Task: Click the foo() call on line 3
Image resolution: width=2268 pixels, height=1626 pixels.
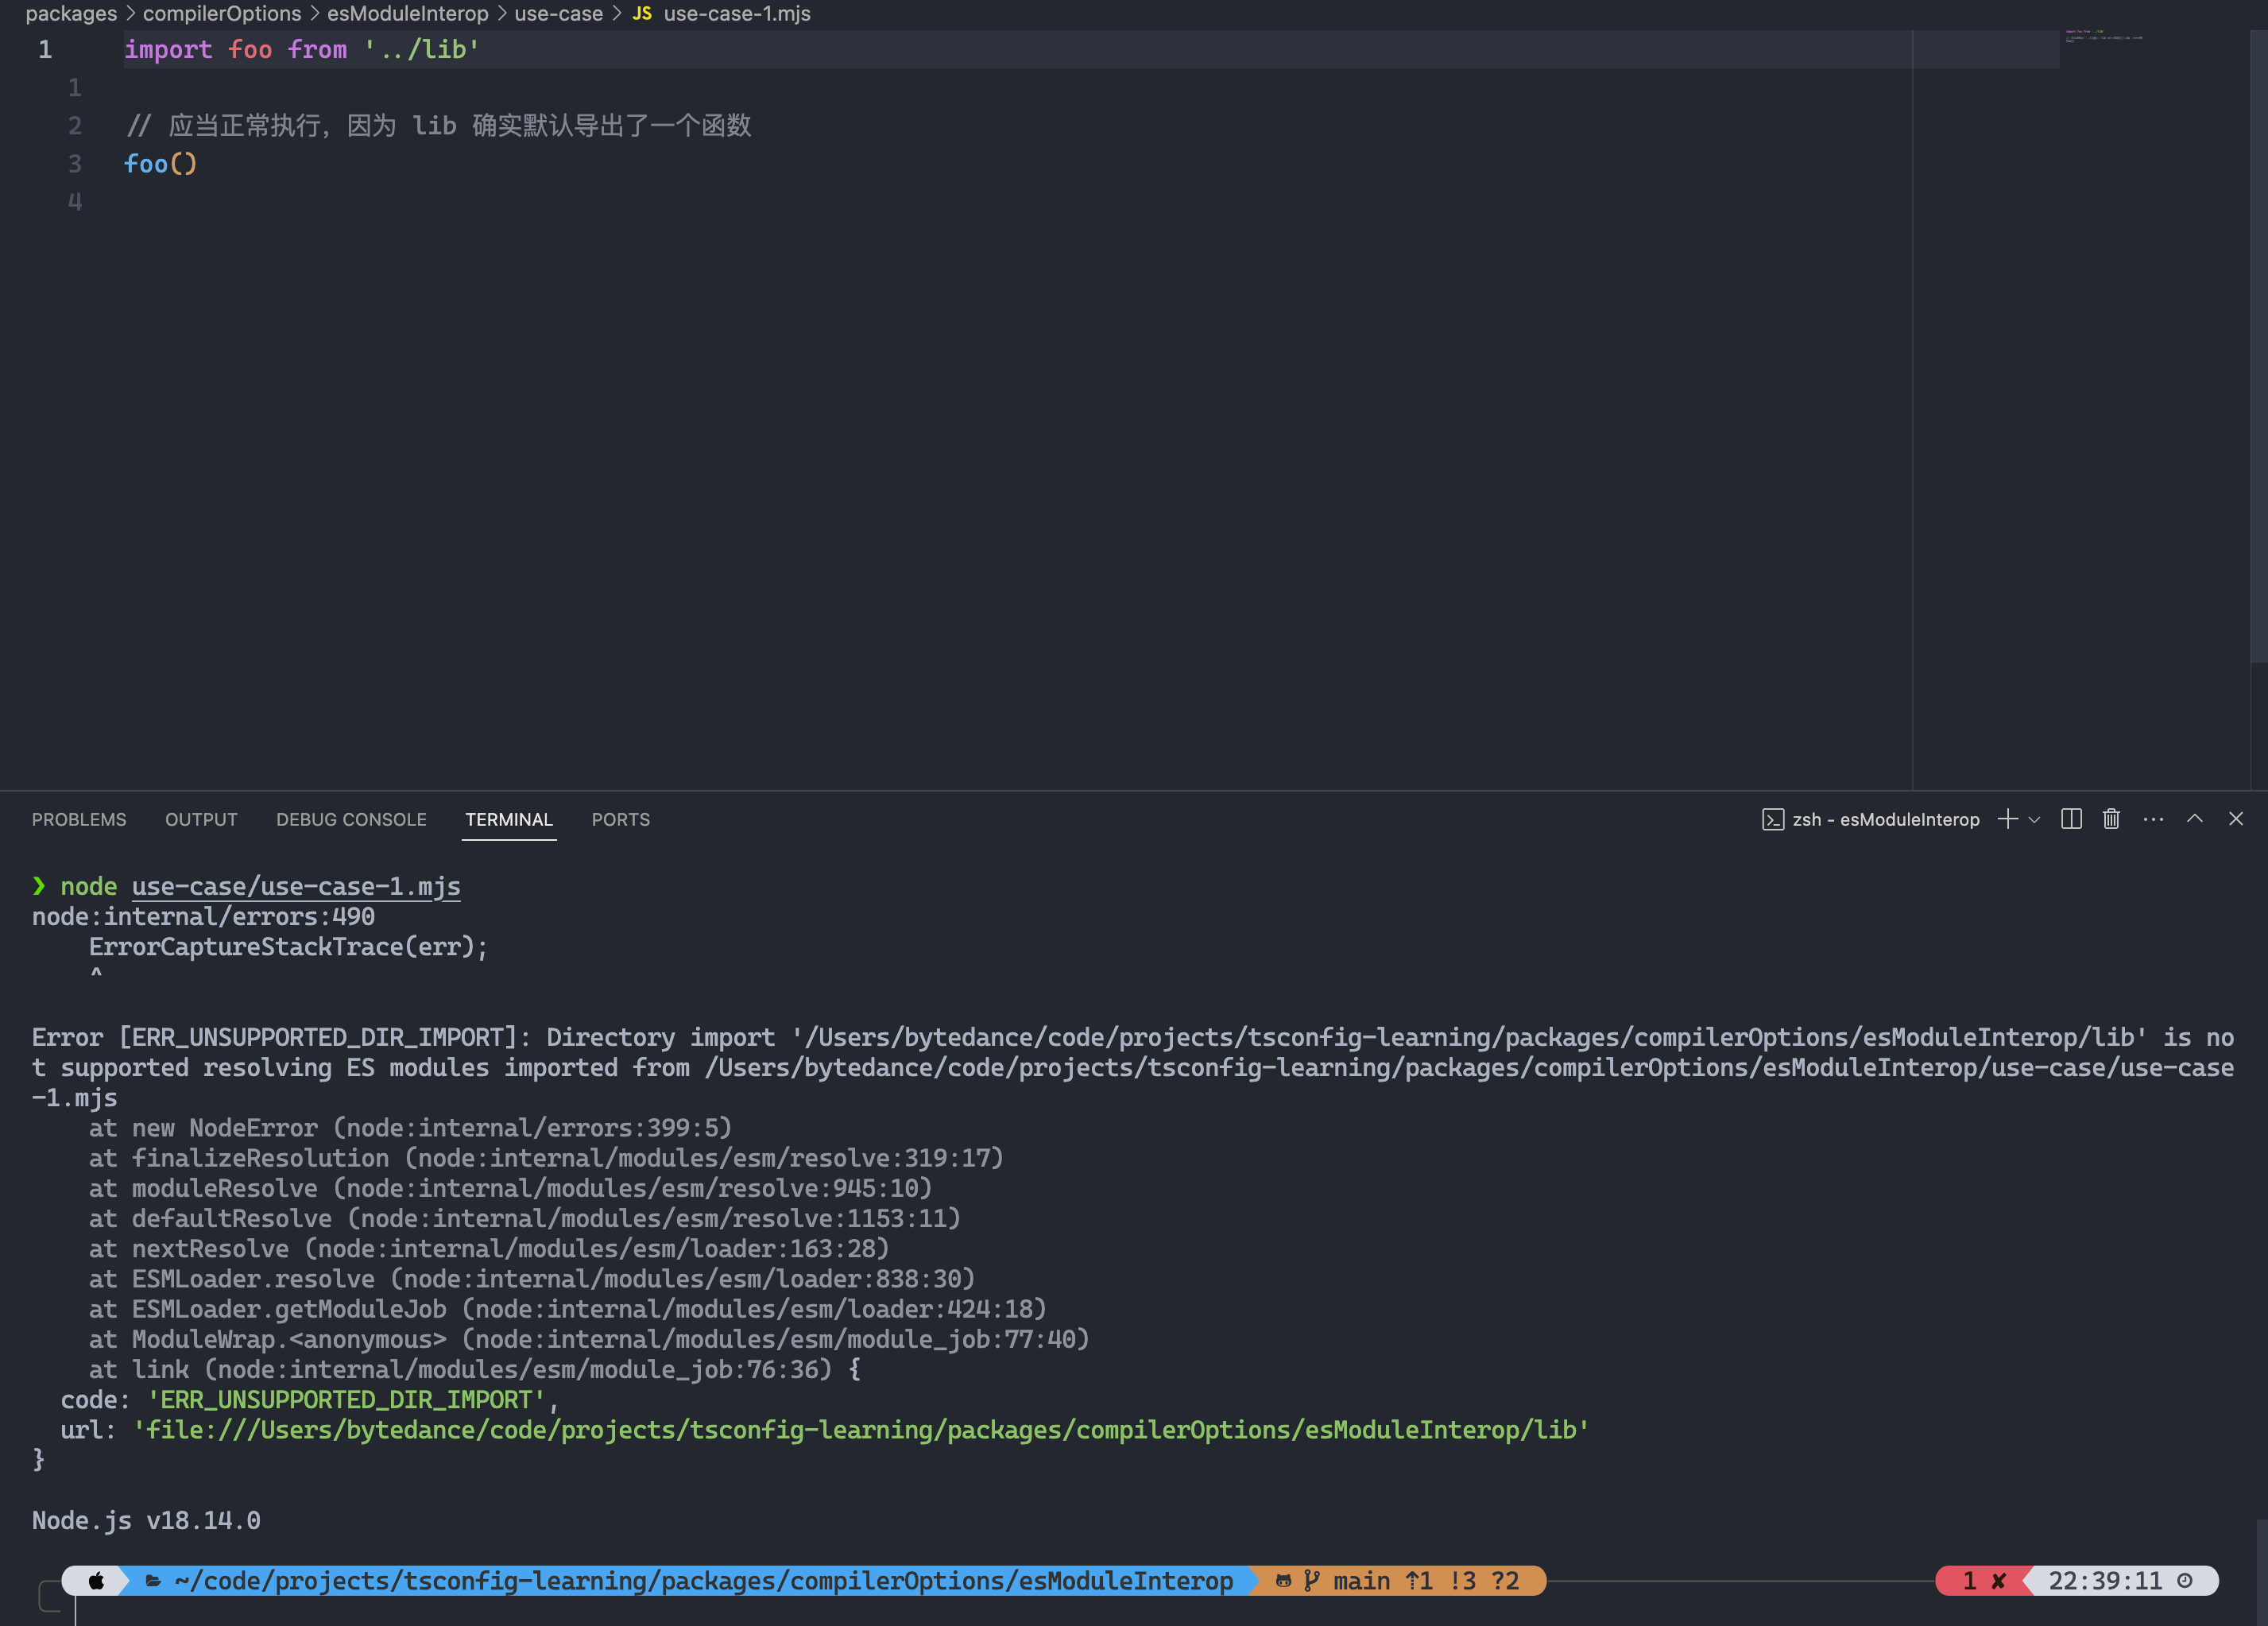Action: point(160,163)
